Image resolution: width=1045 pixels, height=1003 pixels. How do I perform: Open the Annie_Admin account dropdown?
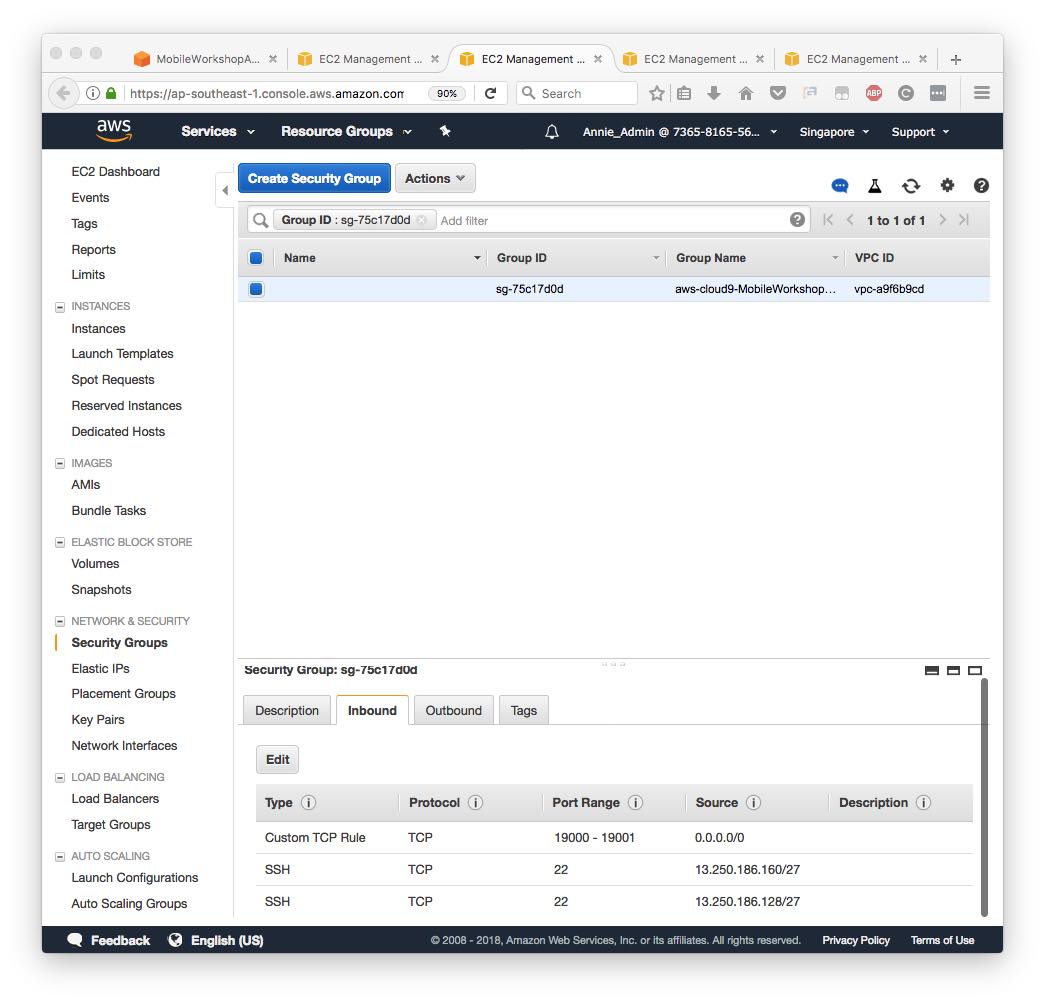click(680, 132)
